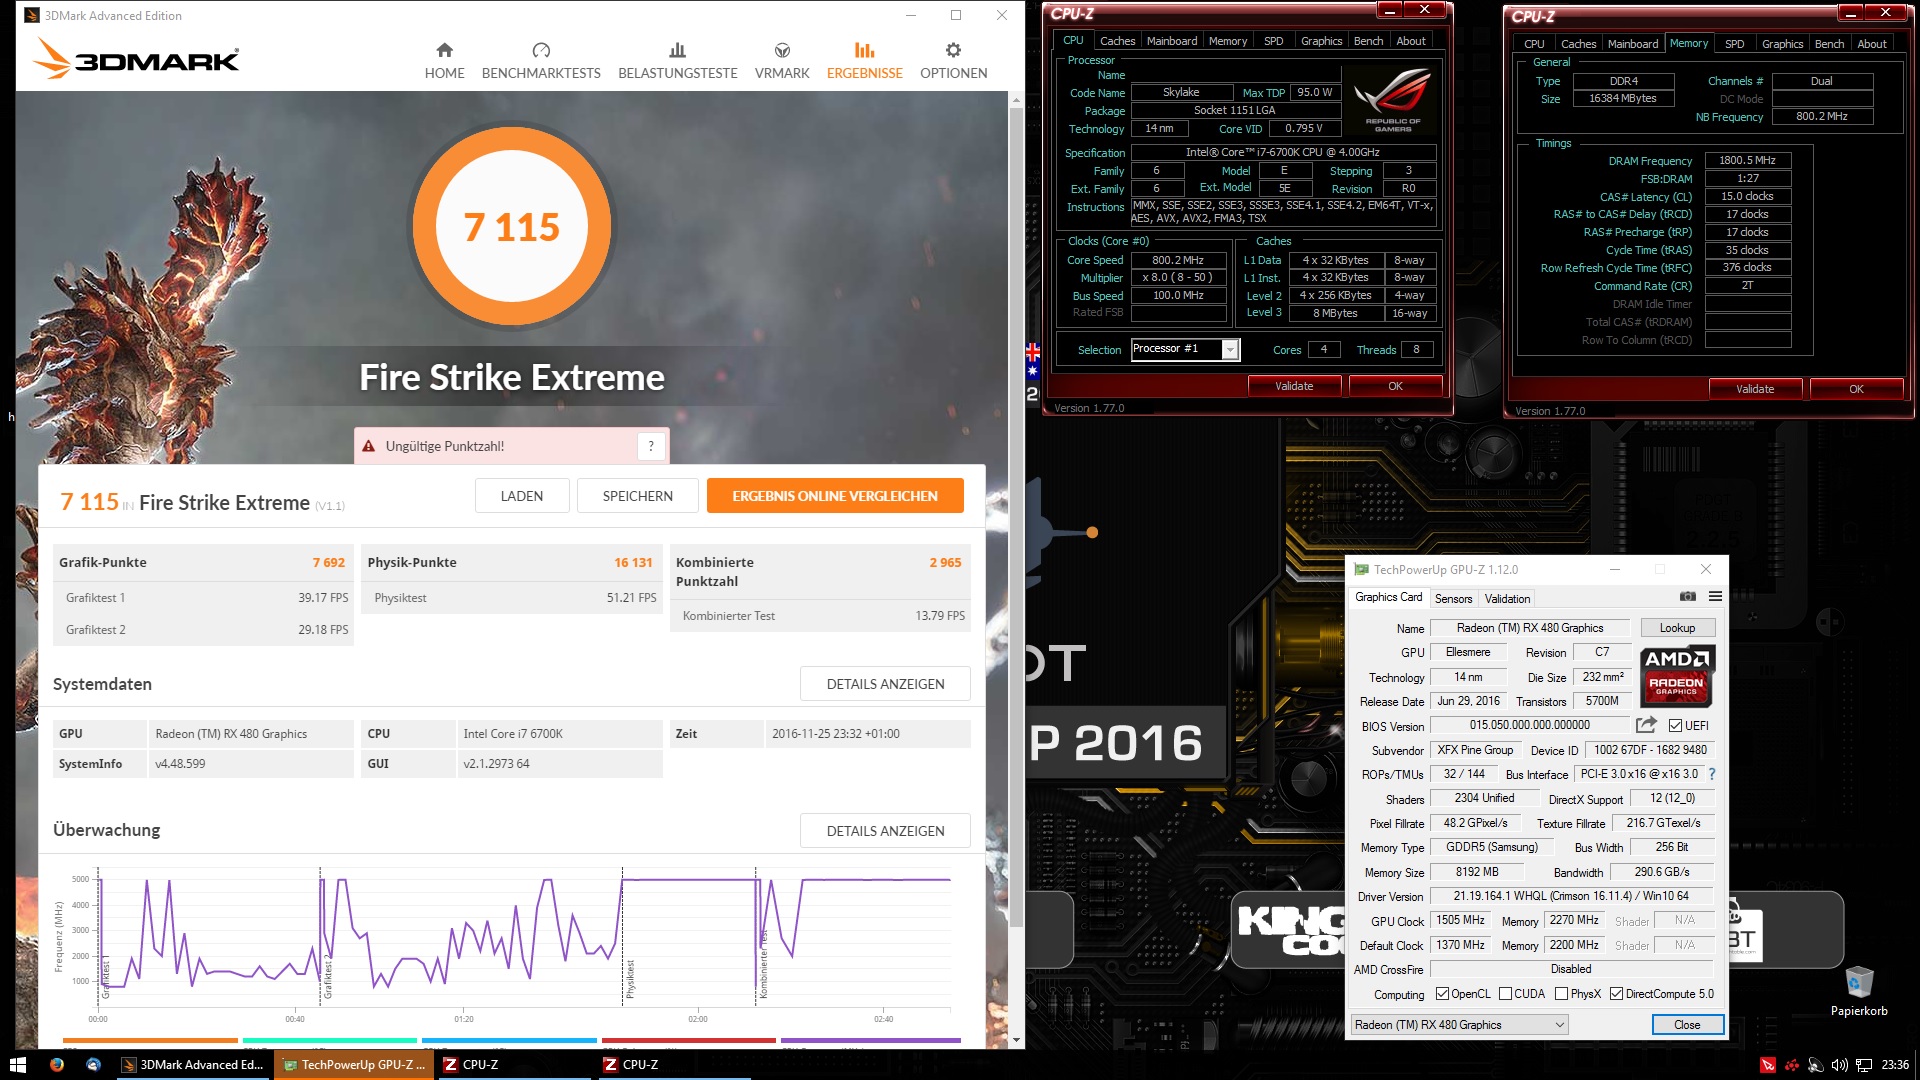The width and height of the screenshot is (1920, 1080).
Task: Switch to the Caches tab in left CPU-Z
Action: pyautogui.click(x=1117, y=41)
